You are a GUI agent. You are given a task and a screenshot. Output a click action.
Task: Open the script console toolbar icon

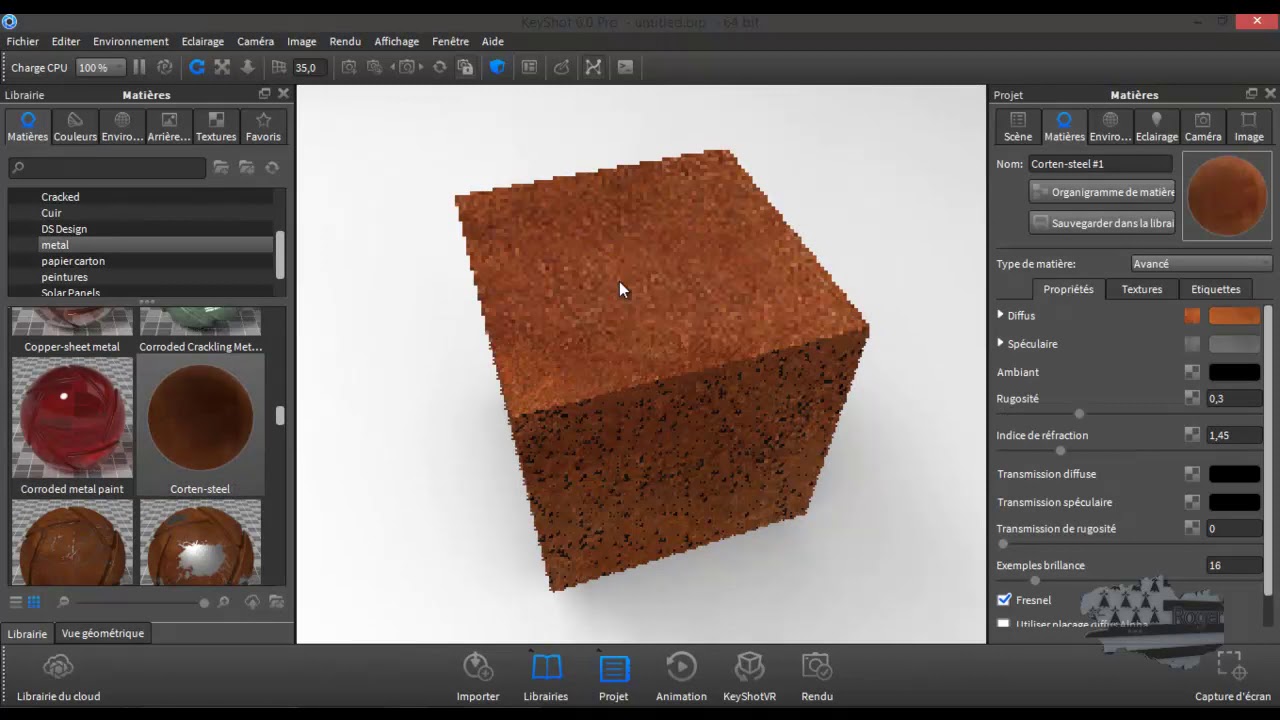pos(625,67)
